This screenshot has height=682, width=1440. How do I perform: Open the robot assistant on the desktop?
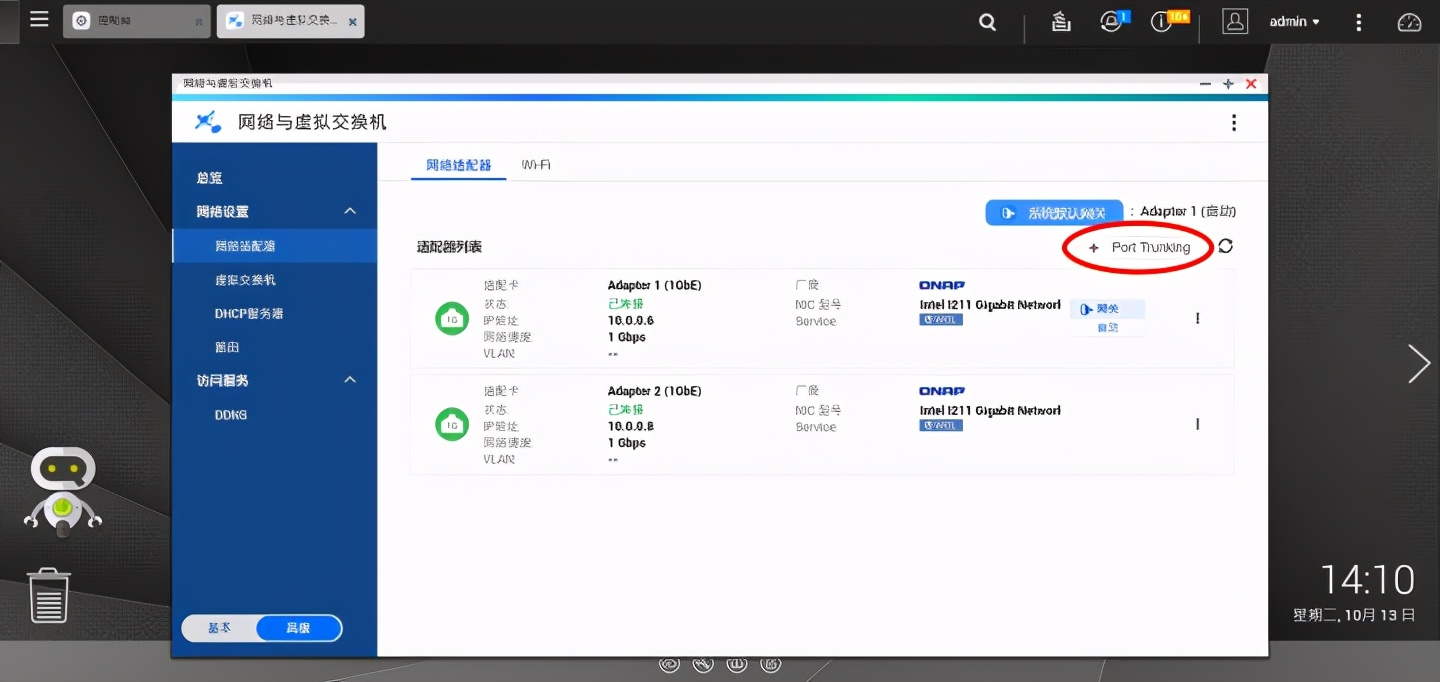(63, 490)
